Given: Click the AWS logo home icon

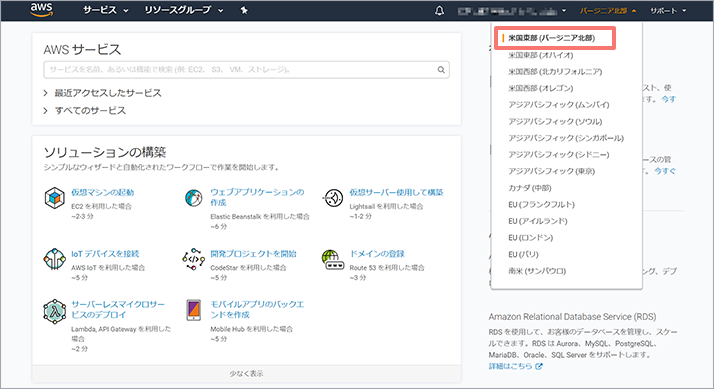Looking at the screenshot, I should [x=41, y=10].
